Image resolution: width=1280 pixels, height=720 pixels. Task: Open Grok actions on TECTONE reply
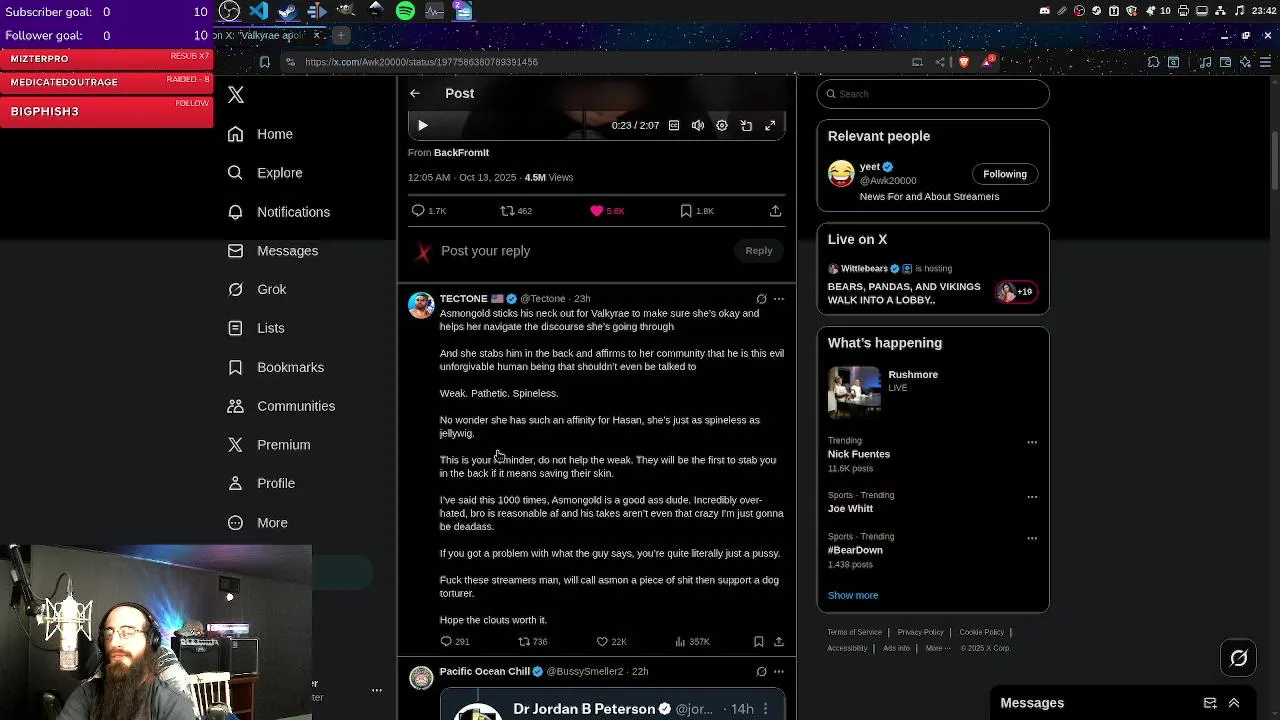761,299
